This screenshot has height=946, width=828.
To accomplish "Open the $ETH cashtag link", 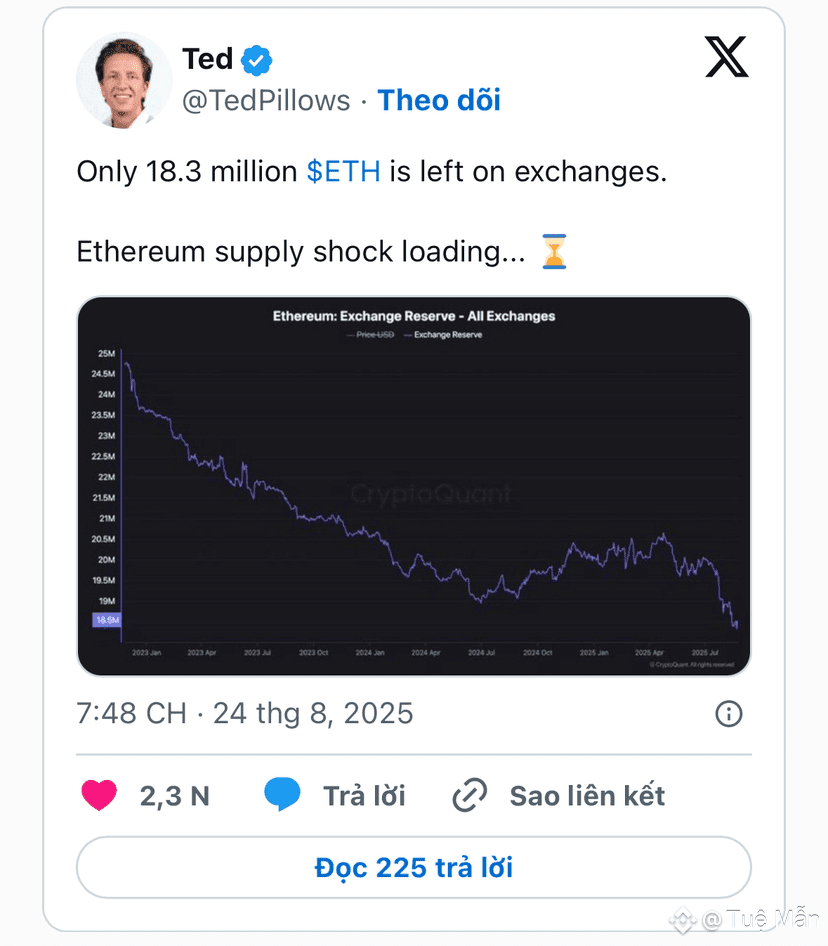I will (343, 171).
